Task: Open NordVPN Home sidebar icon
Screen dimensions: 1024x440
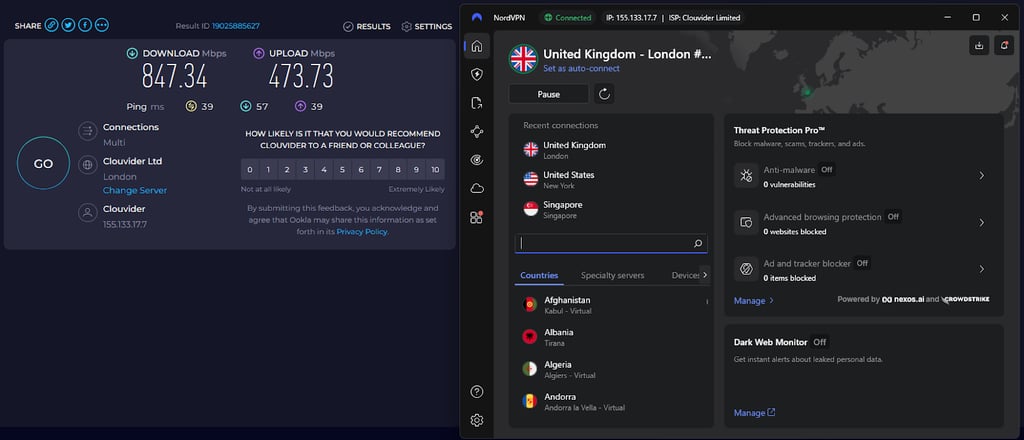Action: click(477, 46)
